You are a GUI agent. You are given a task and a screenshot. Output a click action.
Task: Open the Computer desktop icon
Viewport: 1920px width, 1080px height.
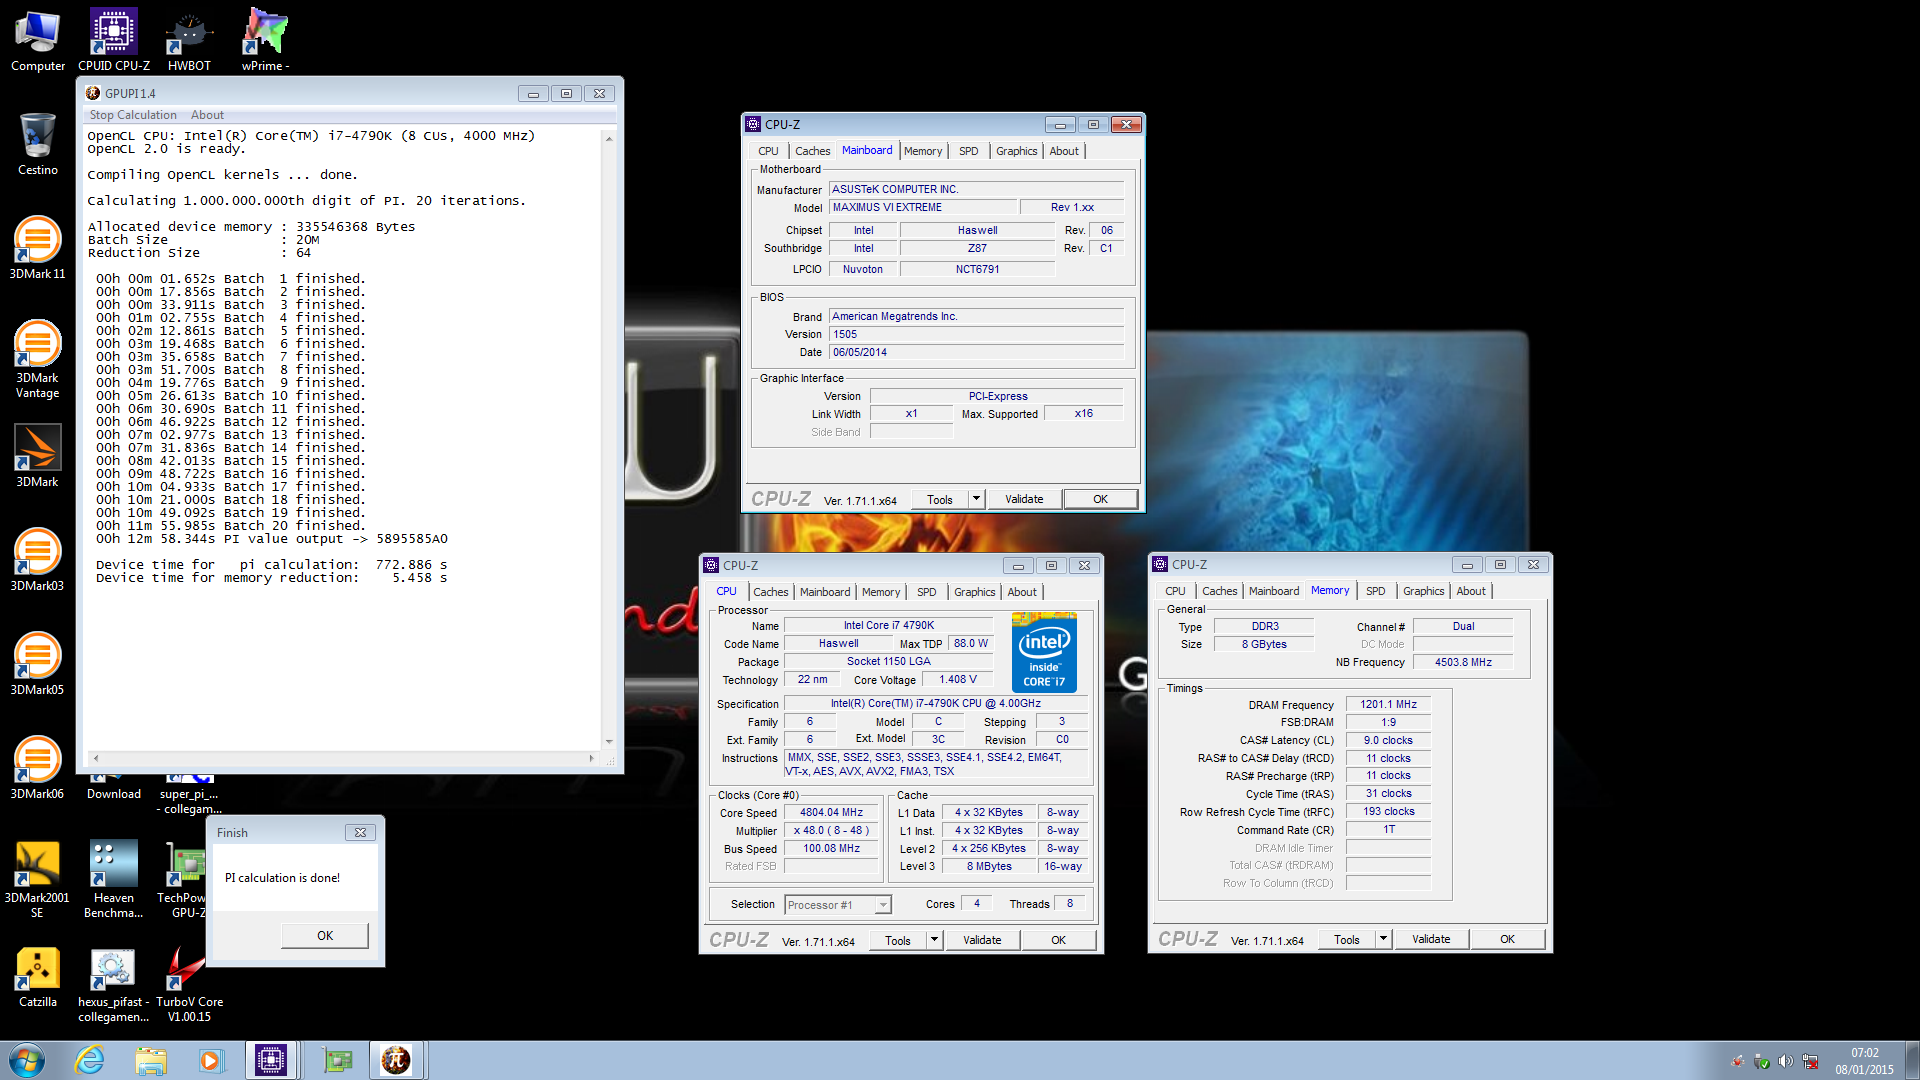pyautogui.click(x=38, y=40)
